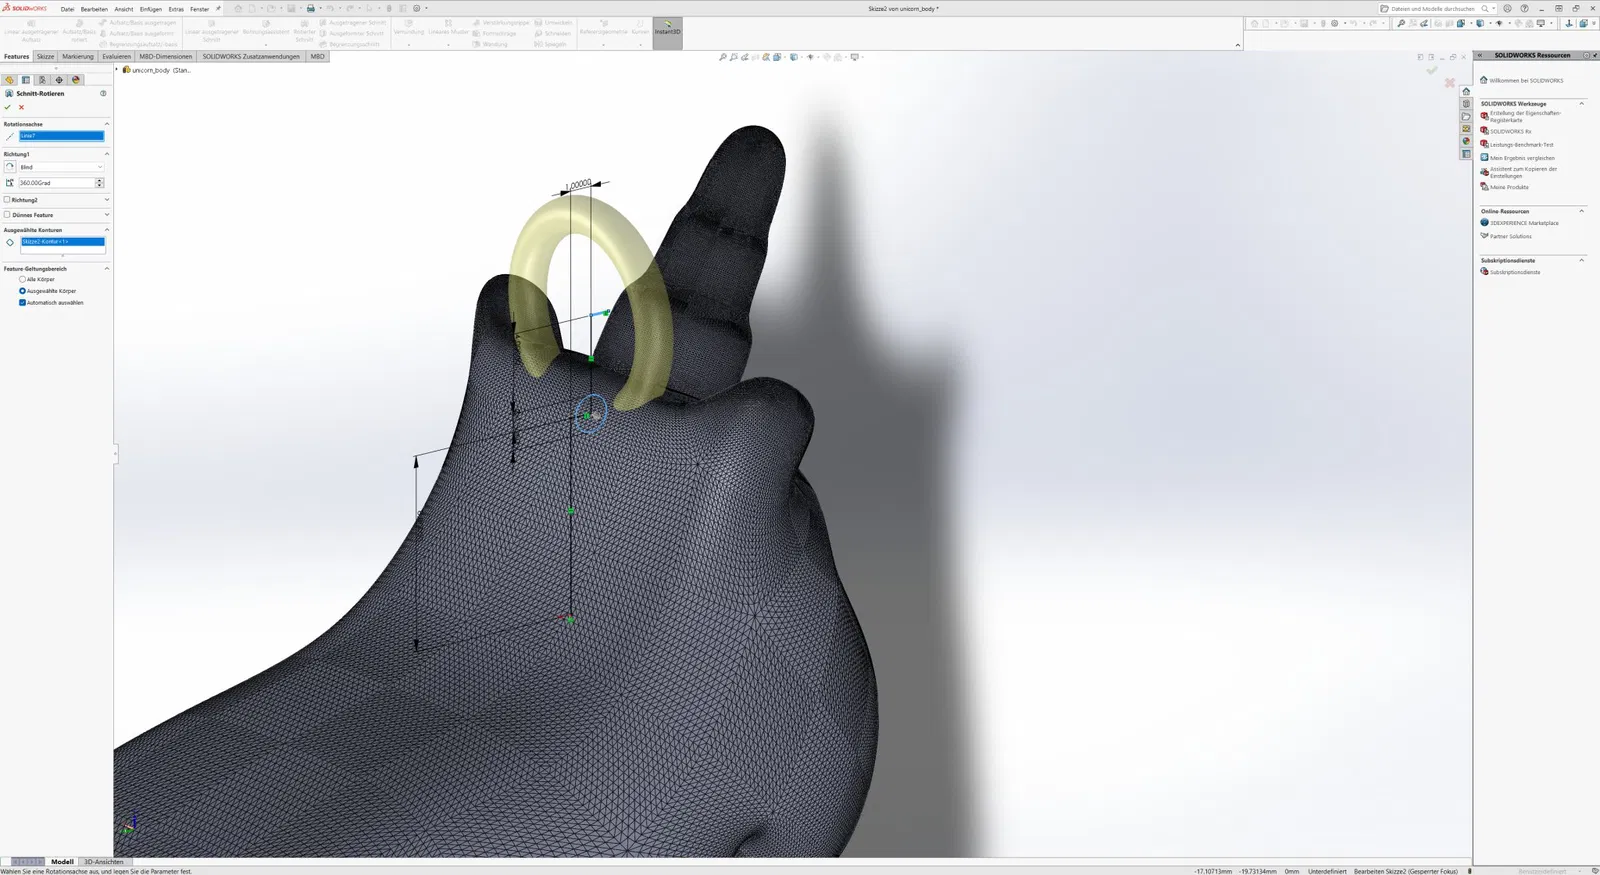Viewport: 1600px width, 875px height.
Task: Open the DimXpertManager crosshair tab icon
Action: pos(59,80)
